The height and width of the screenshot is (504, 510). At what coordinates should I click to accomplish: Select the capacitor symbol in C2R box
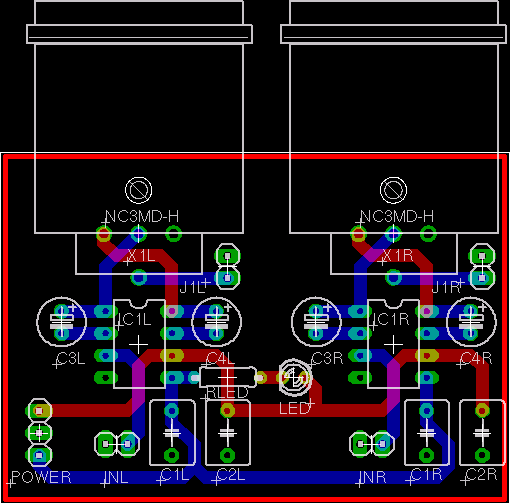482,433
